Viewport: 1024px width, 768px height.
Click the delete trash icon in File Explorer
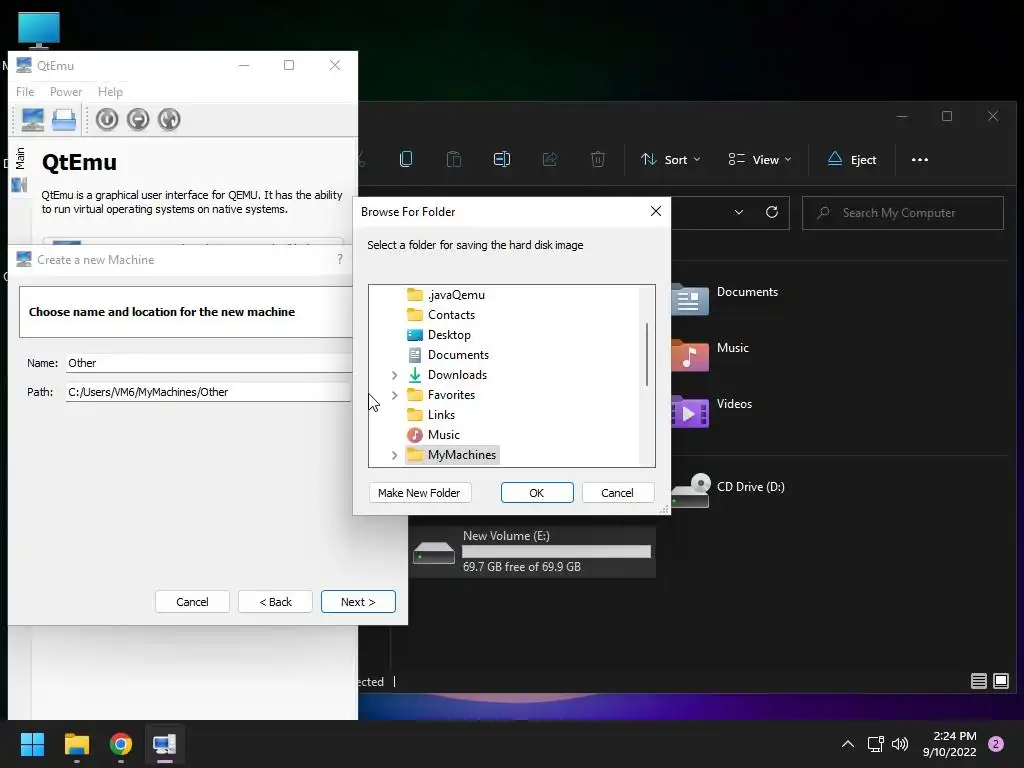pyautogui.click(x=598, y=159)
